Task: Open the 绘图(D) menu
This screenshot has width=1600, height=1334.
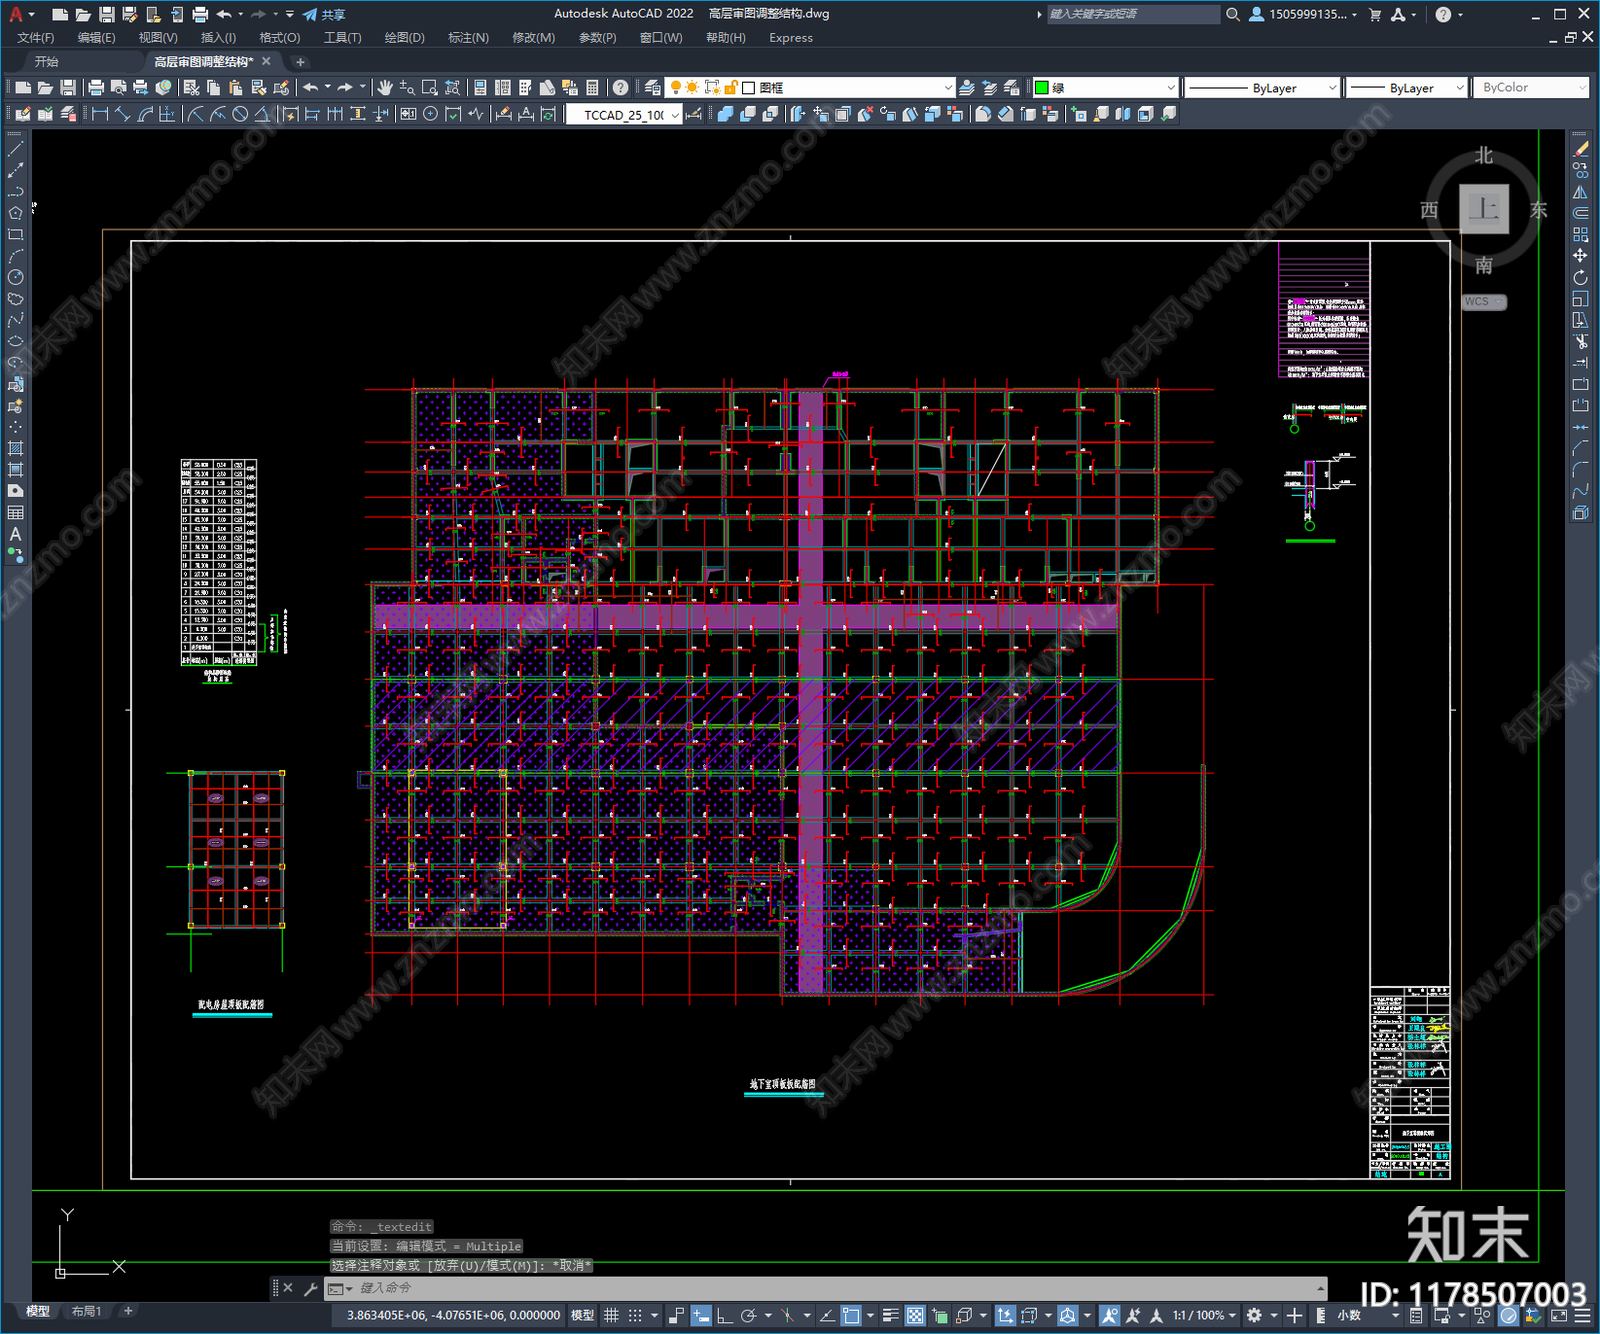Action: 404,38
